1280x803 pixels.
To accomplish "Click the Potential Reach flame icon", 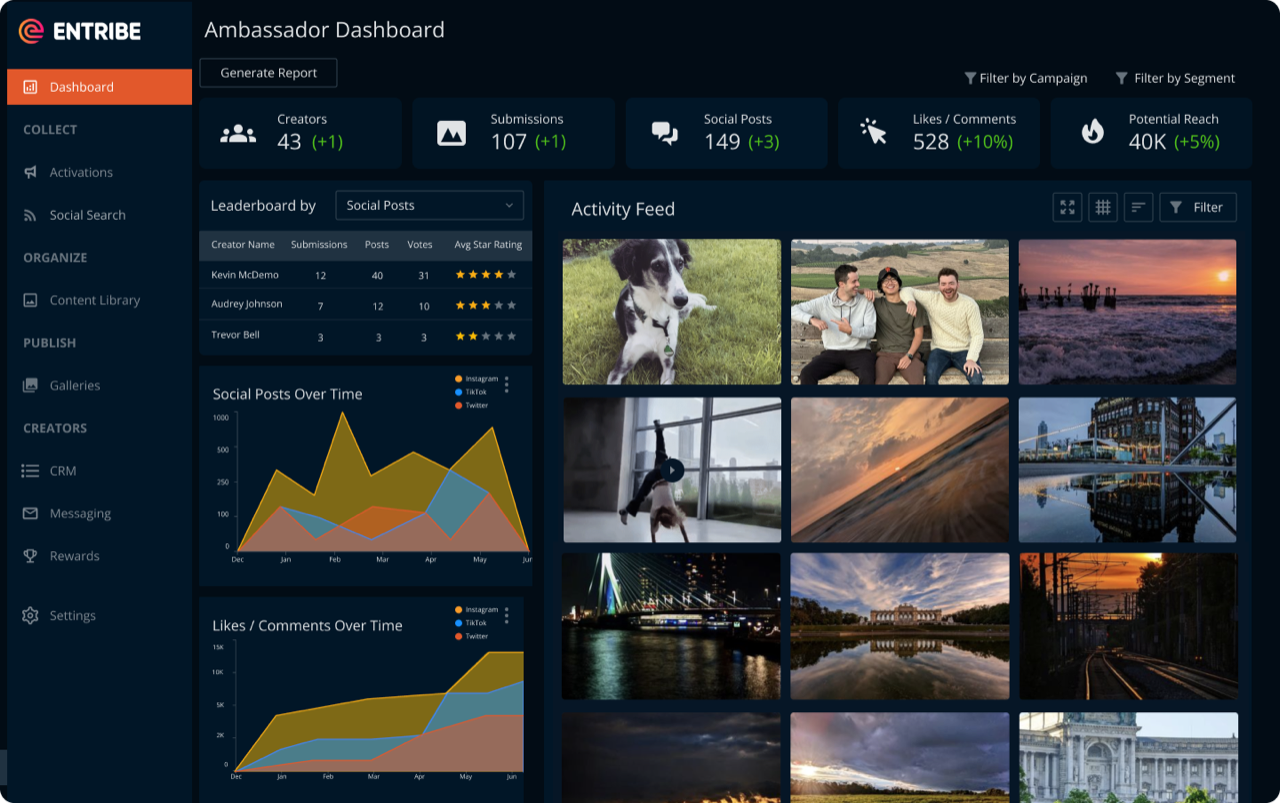I will pos(1093,132).
